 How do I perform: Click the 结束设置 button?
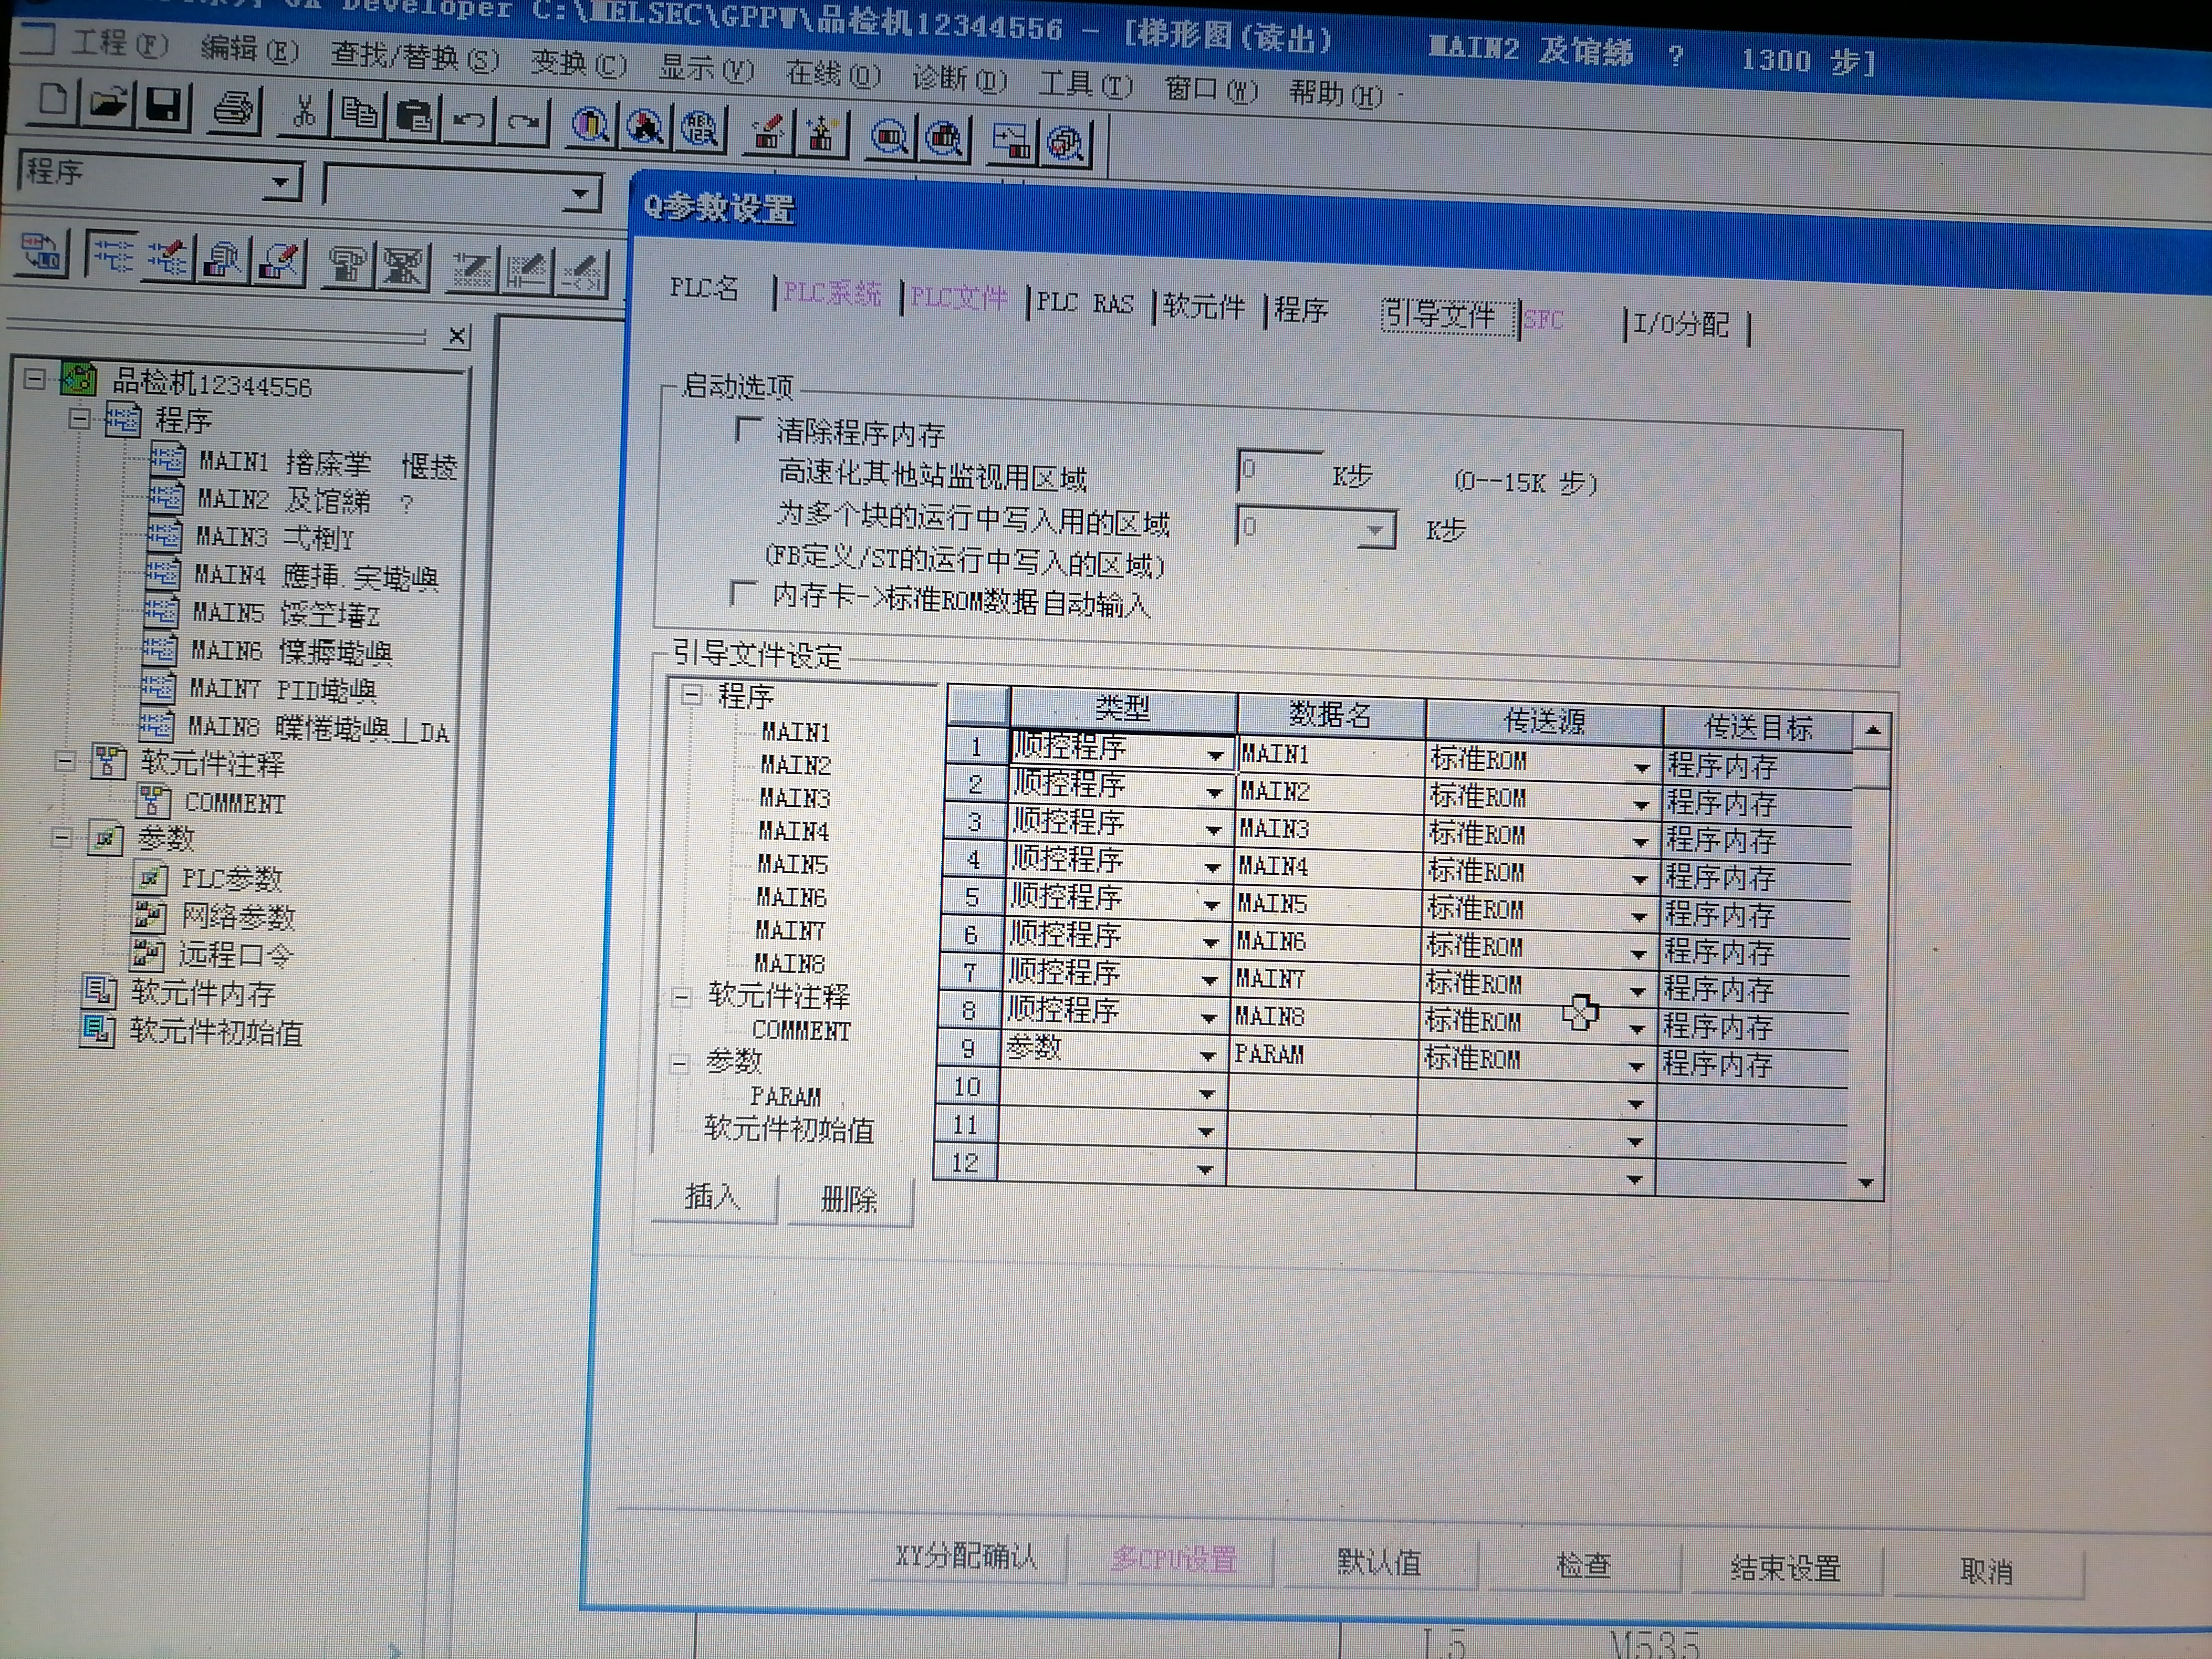1785,1568
